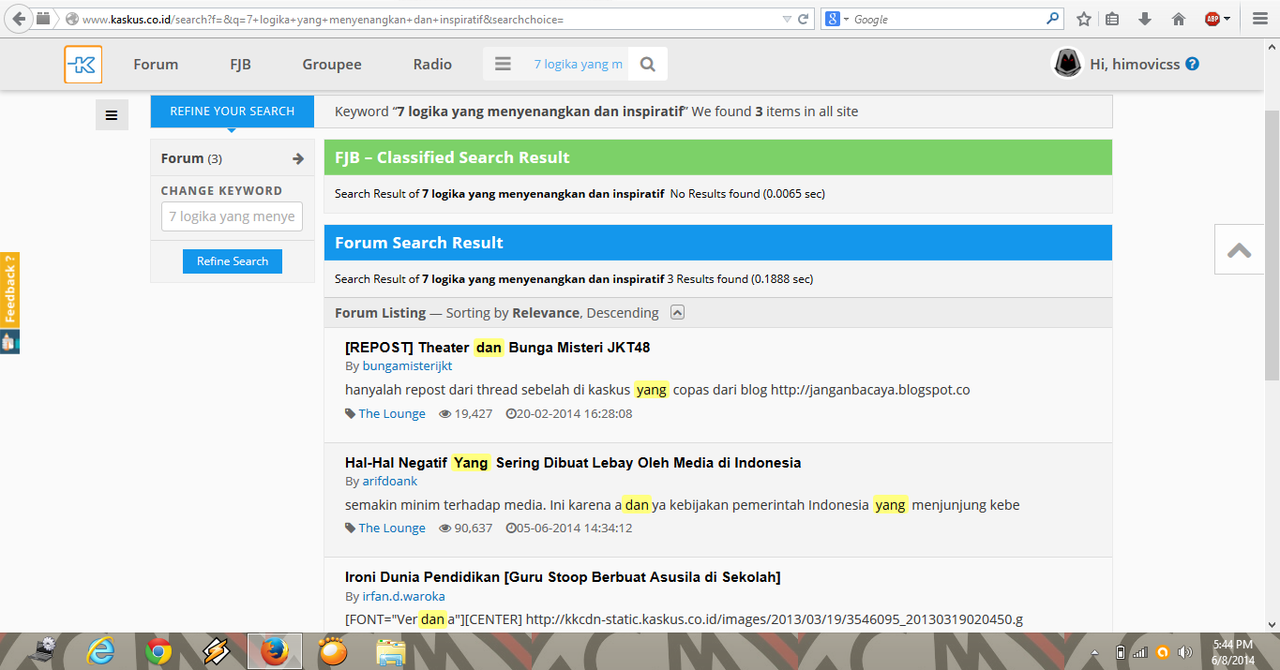Viewport: 1280px width, 670px height.
Task: Open the hamburger menu beside the search box
Action: click(x=503, y=64)
